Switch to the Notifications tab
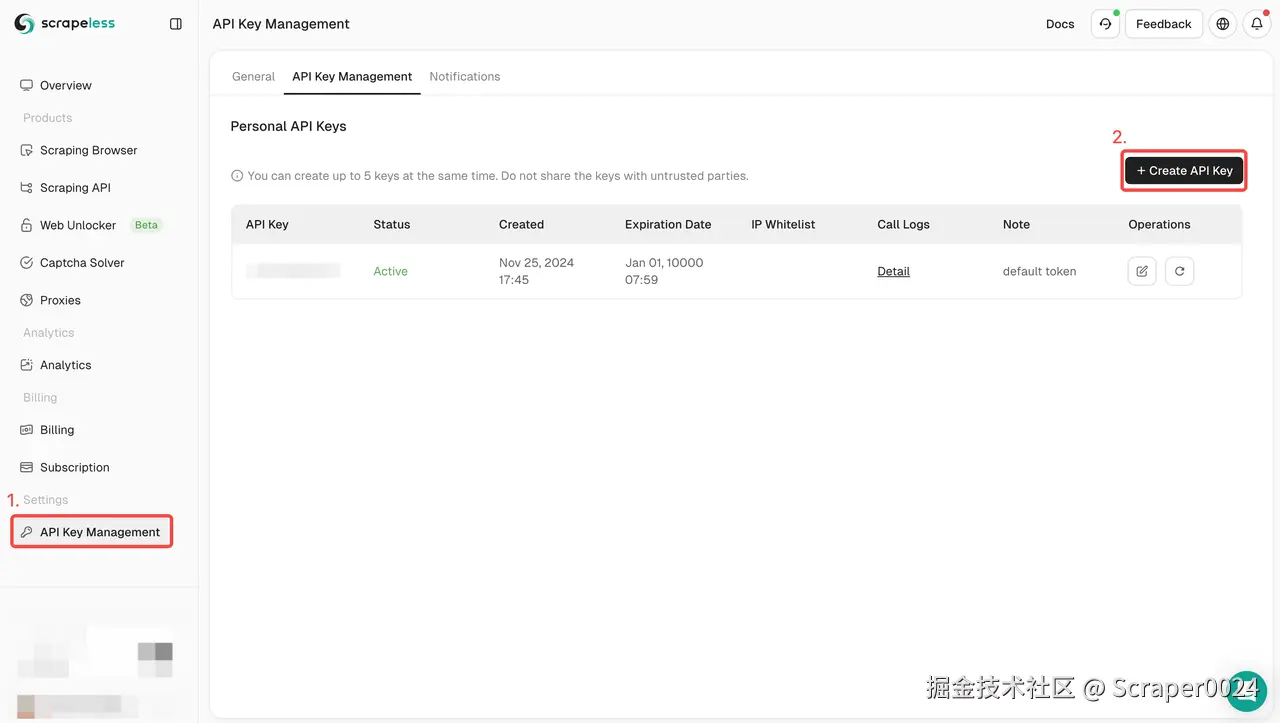The width and height of the screenshot is (1280, 723). click(464, 76)
